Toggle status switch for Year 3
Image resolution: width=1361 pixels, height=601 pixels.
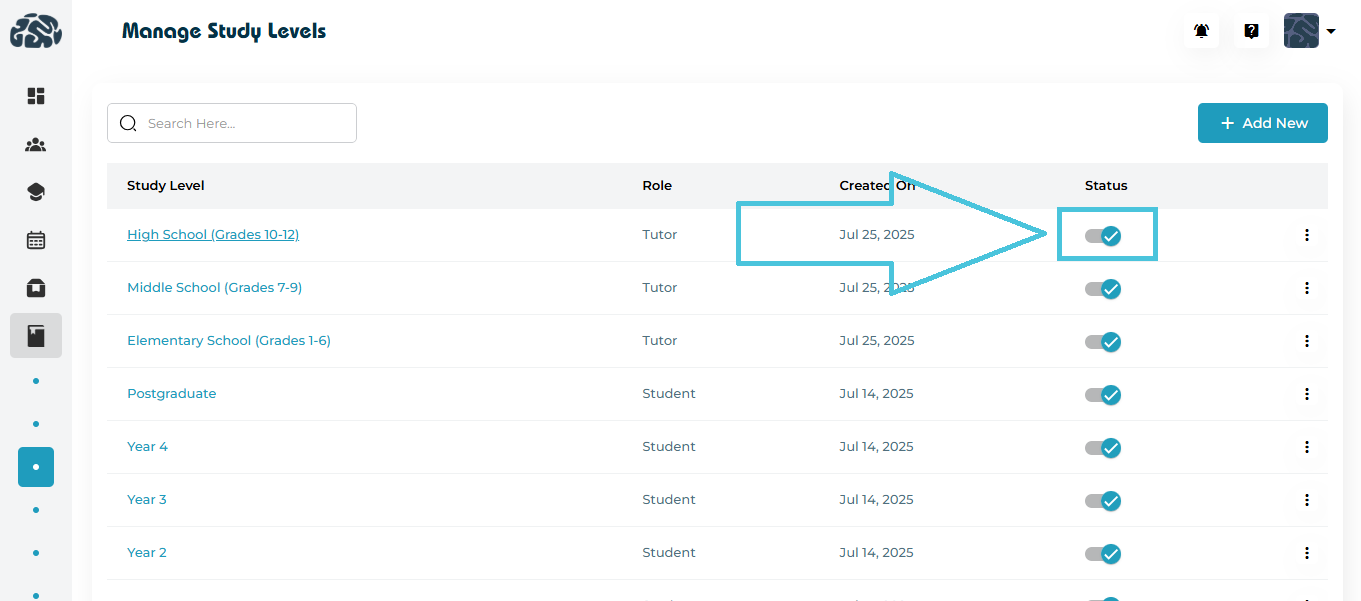coord(1103,501)
